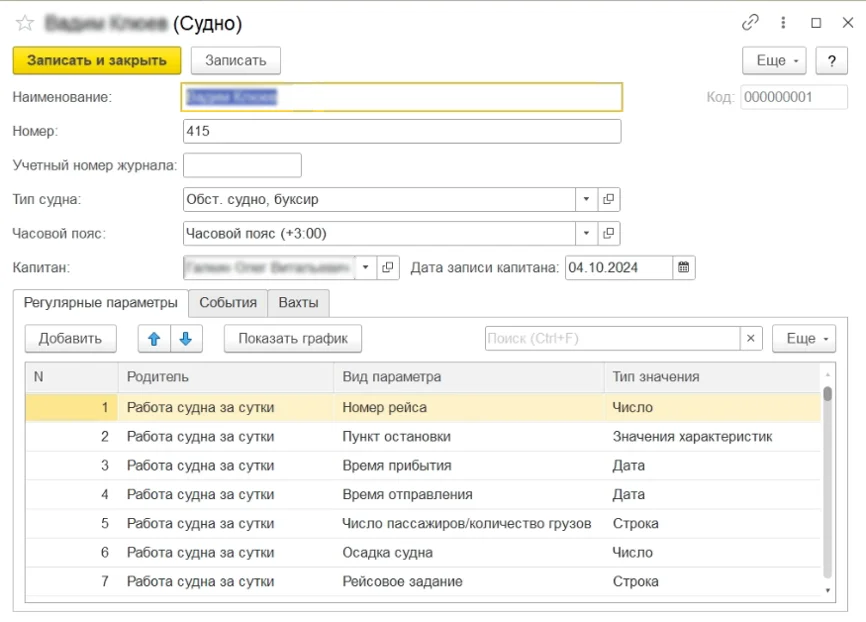This screenshot has width=866, height=622.
Task: Move row down with blue arrow
Action: 186,338
